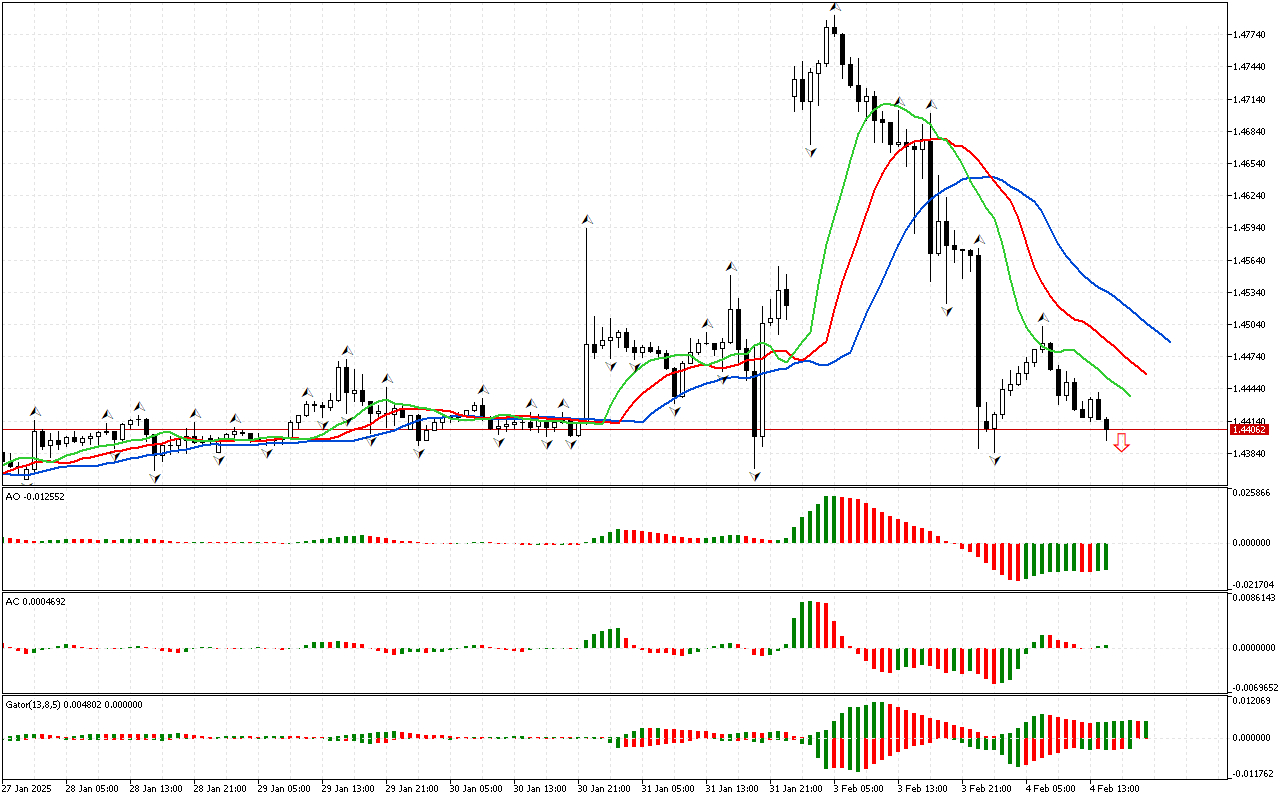This screenshot has height=800, width=1280.
Task: Click the 1.47740 price level
Action: click(x=1250, y=35)
